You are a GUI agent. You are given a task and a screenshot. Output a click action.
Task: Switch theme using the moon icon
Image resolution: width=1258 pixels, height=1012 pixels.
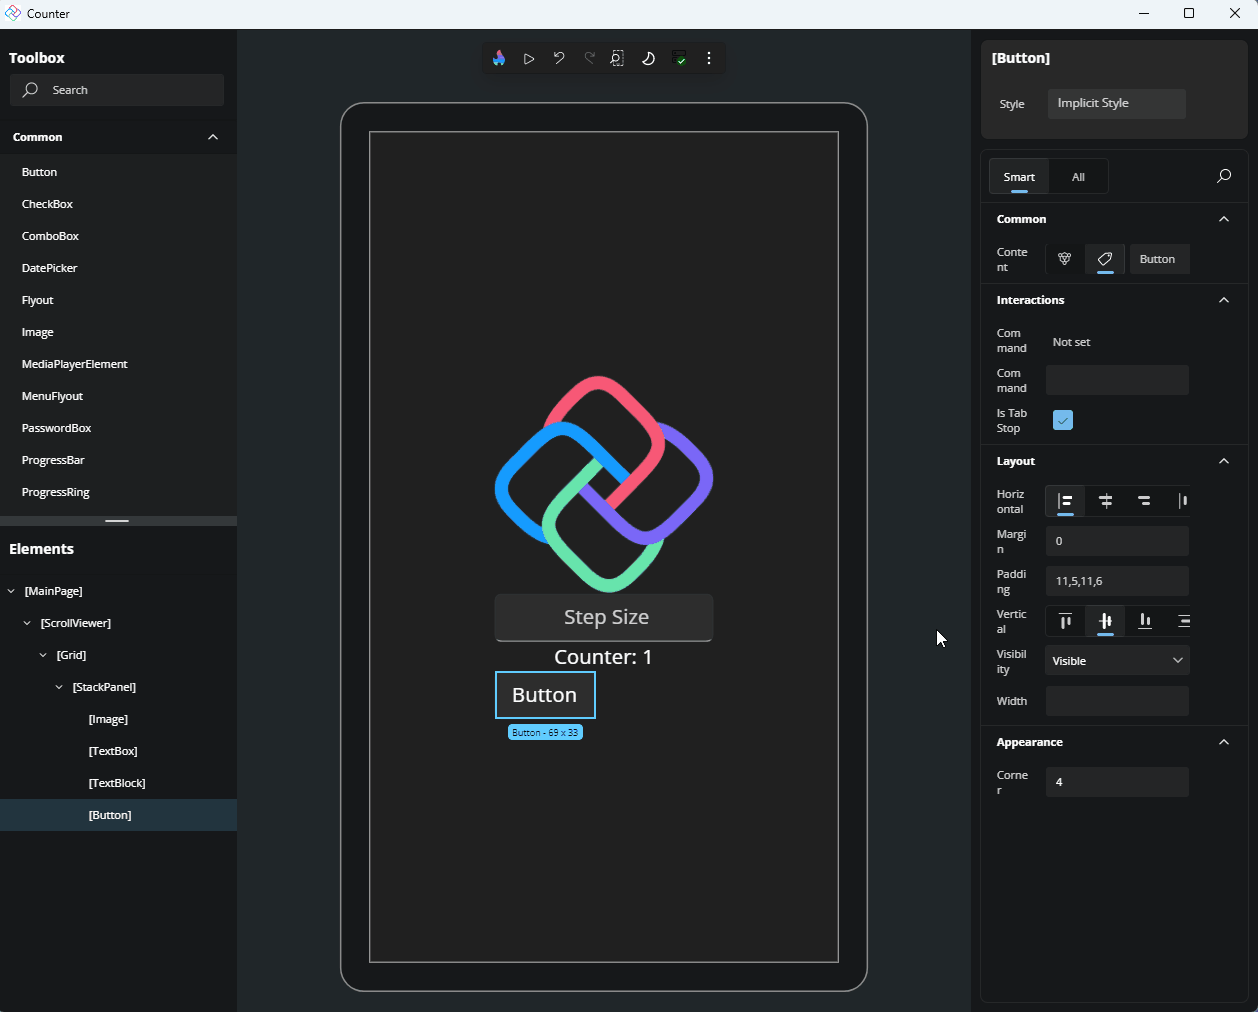click(x=648, y=58)
